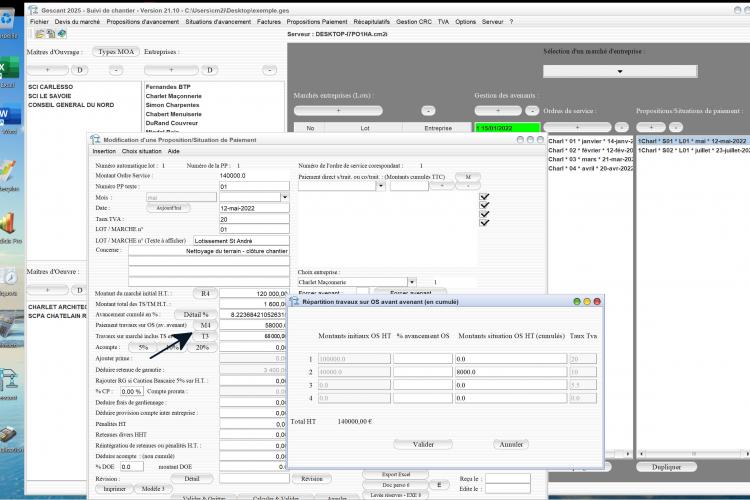Click the globe icon in main toolbar
Image resolution: width=750 pixels, height=500 pixels.
(62, 33)
